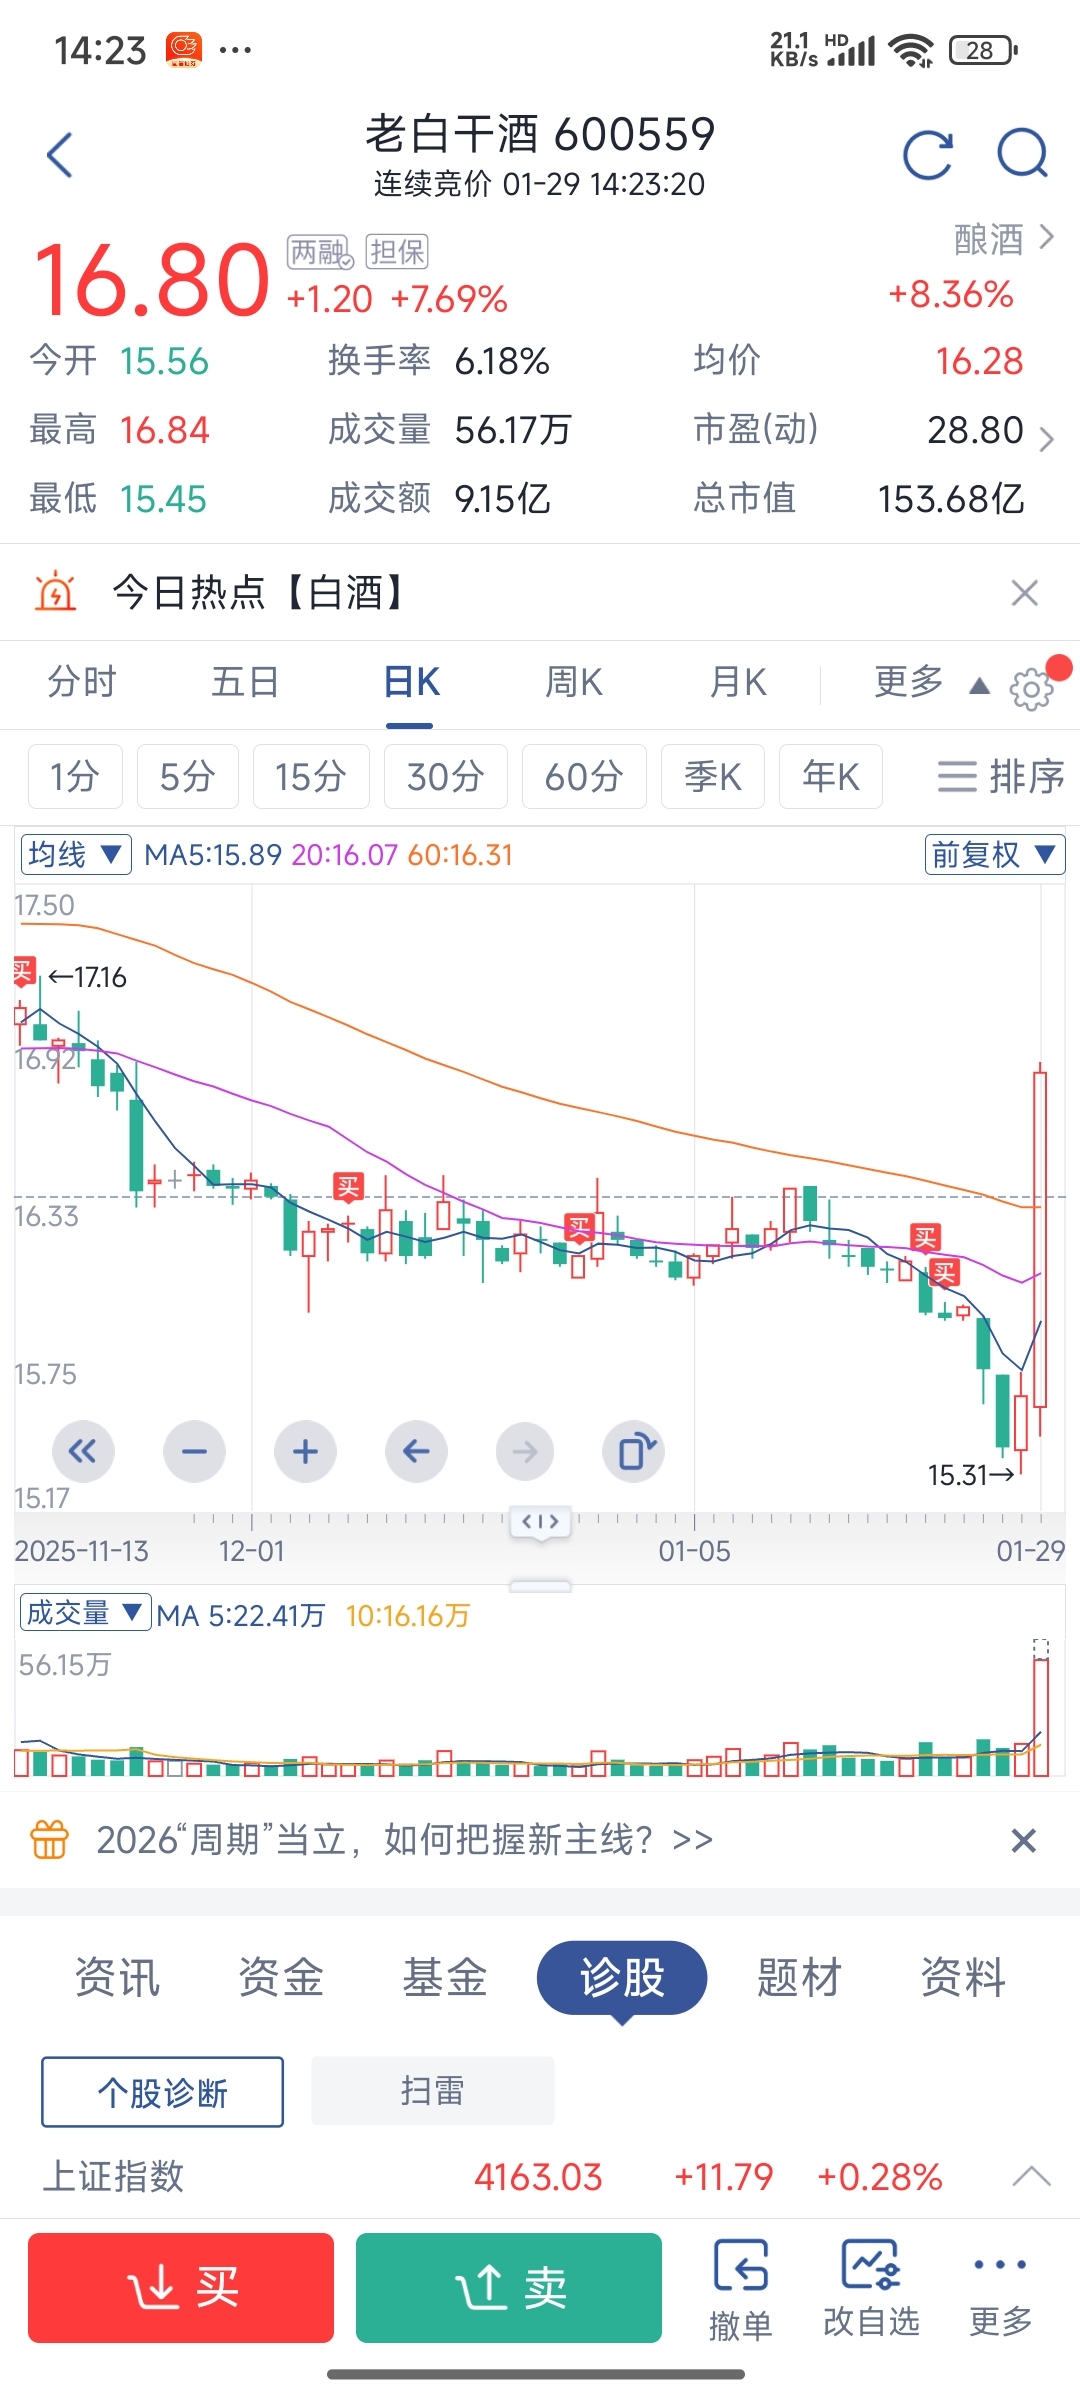The height and width of the screenshot is (2400, 1080).
Task: Open the 资金 tab
Action: [281, 1977]
